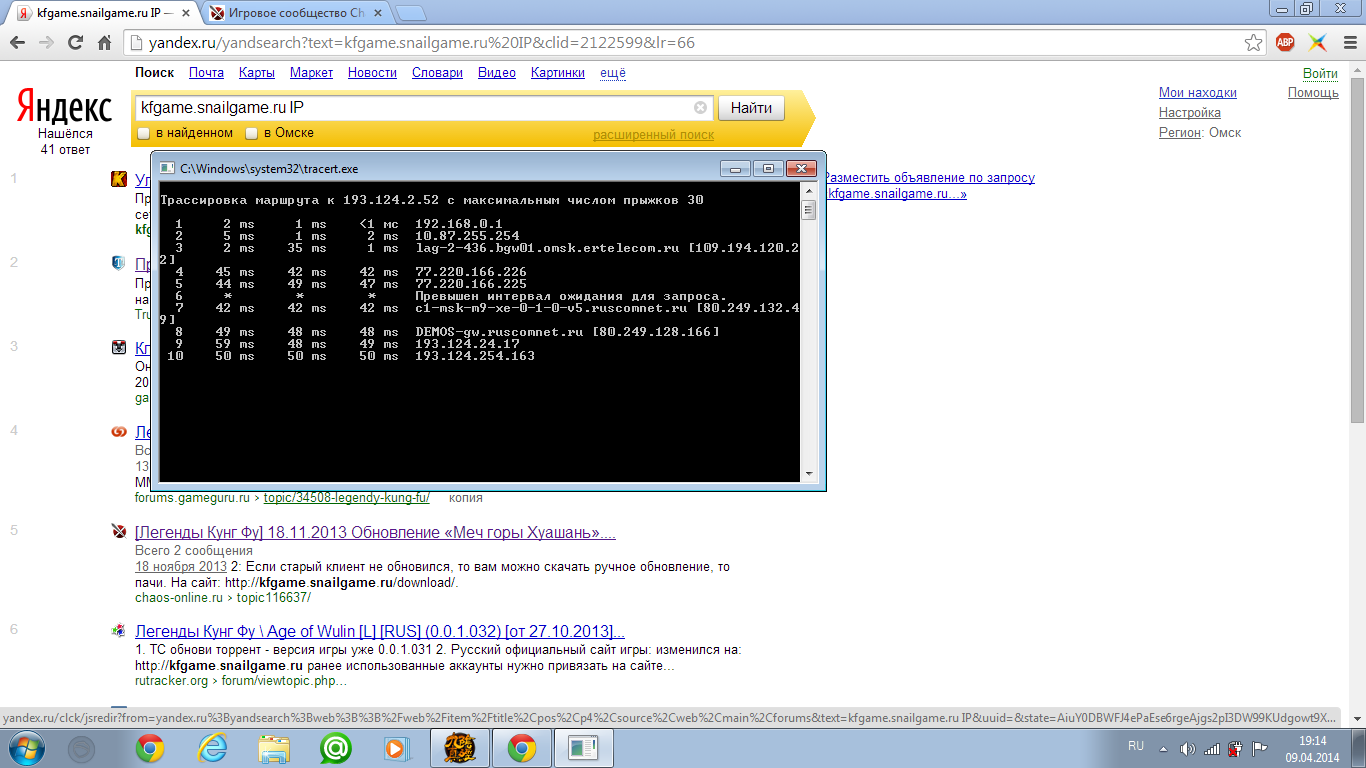Bookmark this page with the star icon
This screenshot has height=768, width=1366.
point(1253,43)
